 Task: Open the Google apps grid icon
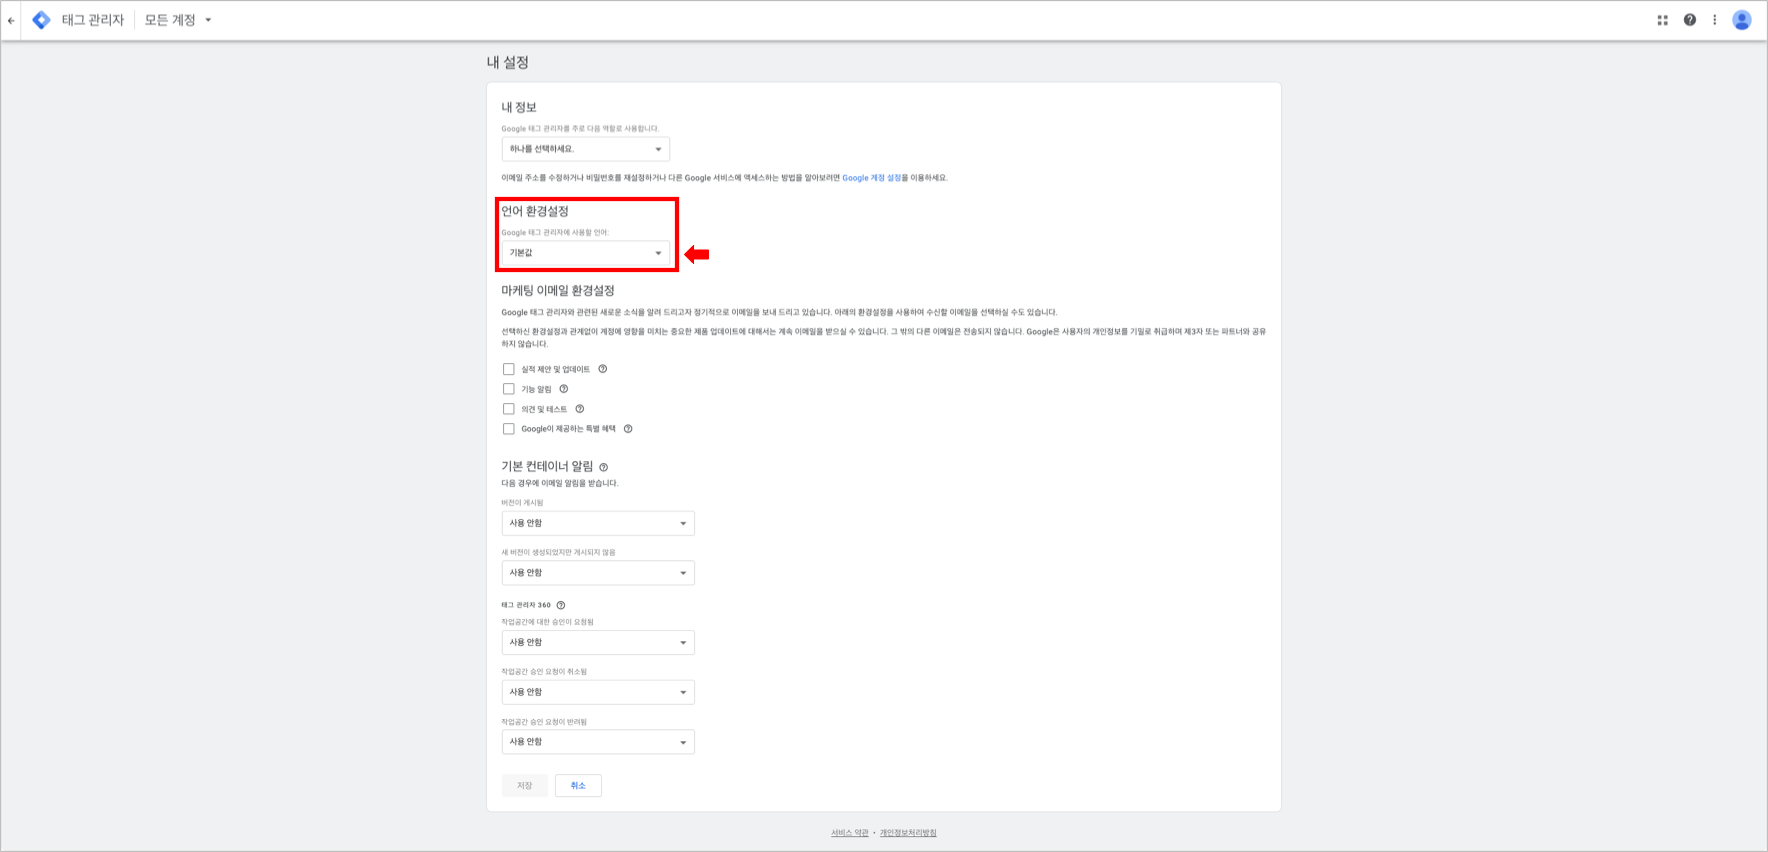pos(1663,20)
